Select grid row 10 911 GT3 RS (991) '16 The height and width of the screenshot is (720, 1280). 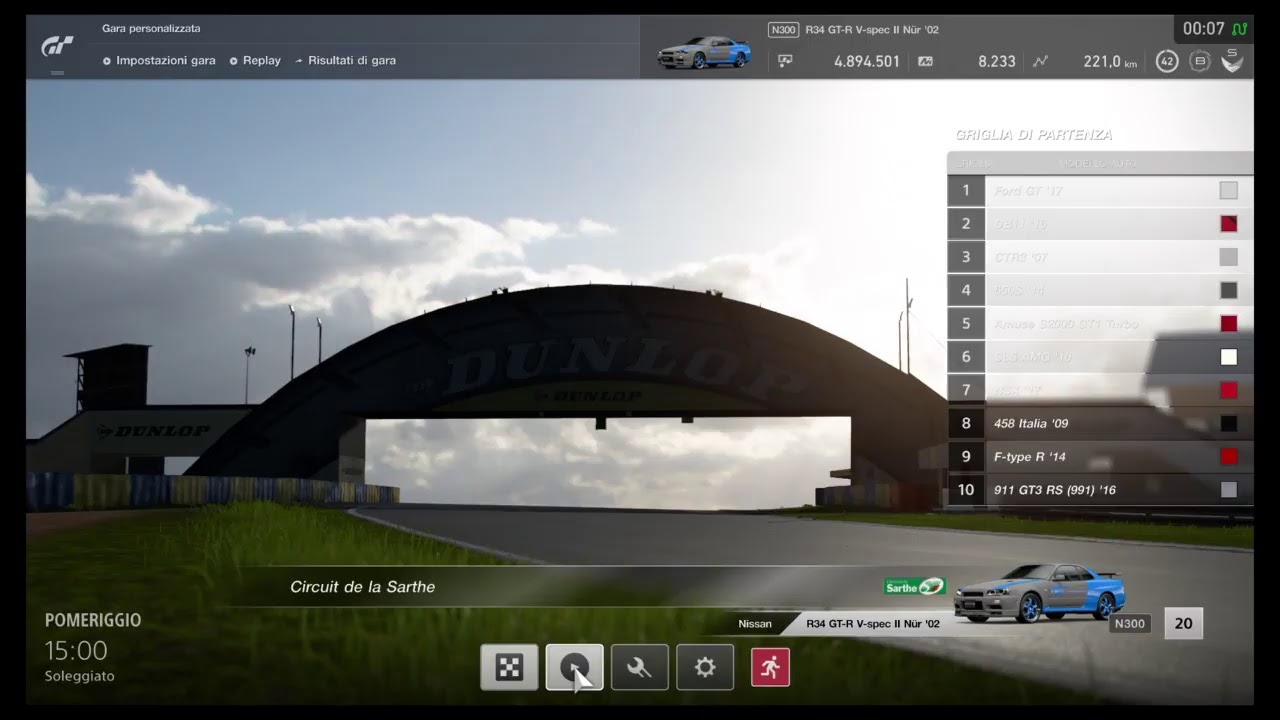pos(1100,490)
